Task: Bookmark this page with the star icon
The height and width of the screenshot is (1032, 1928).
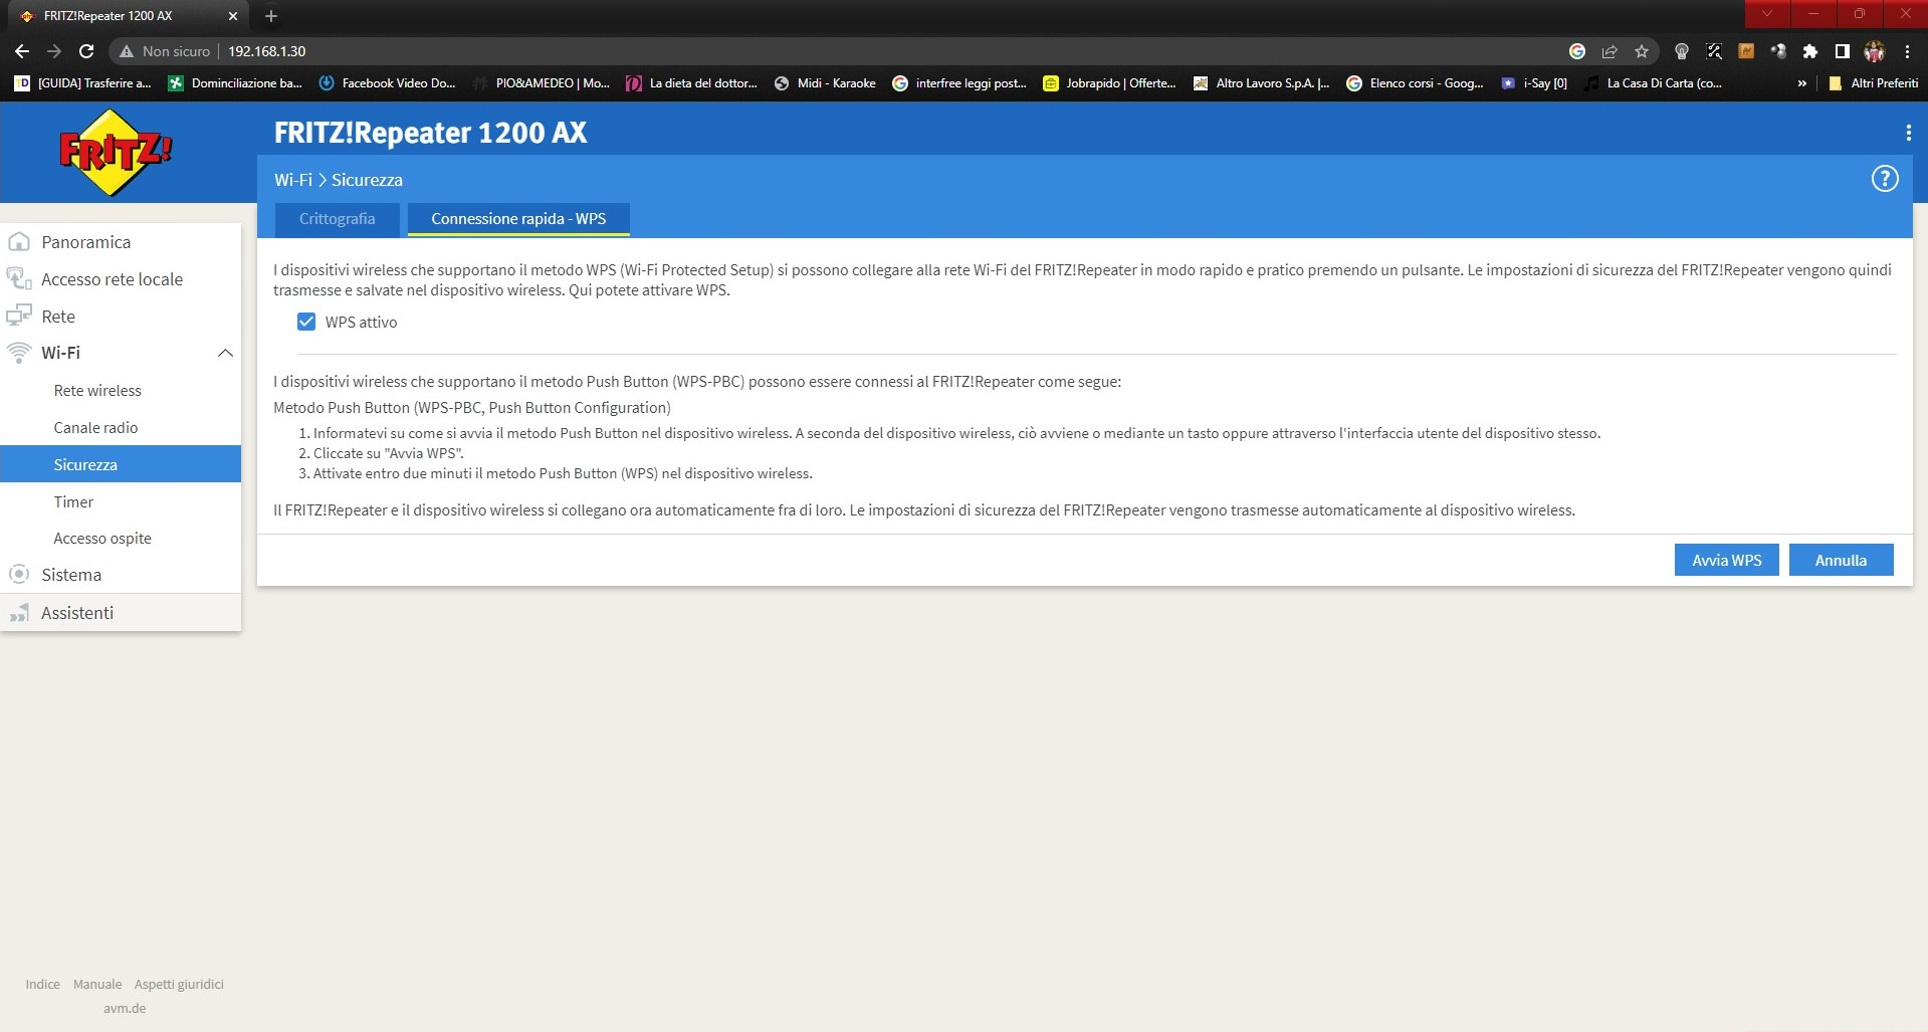Action: [x=1641, y=51]
